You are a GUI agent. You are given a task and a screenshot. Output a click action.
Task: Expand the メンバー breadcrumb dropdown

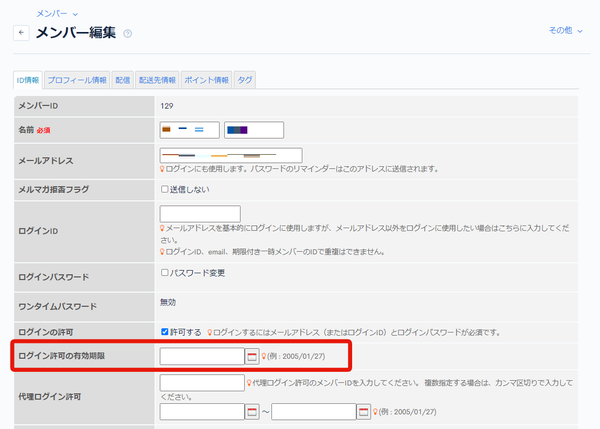tap(57, 14)
